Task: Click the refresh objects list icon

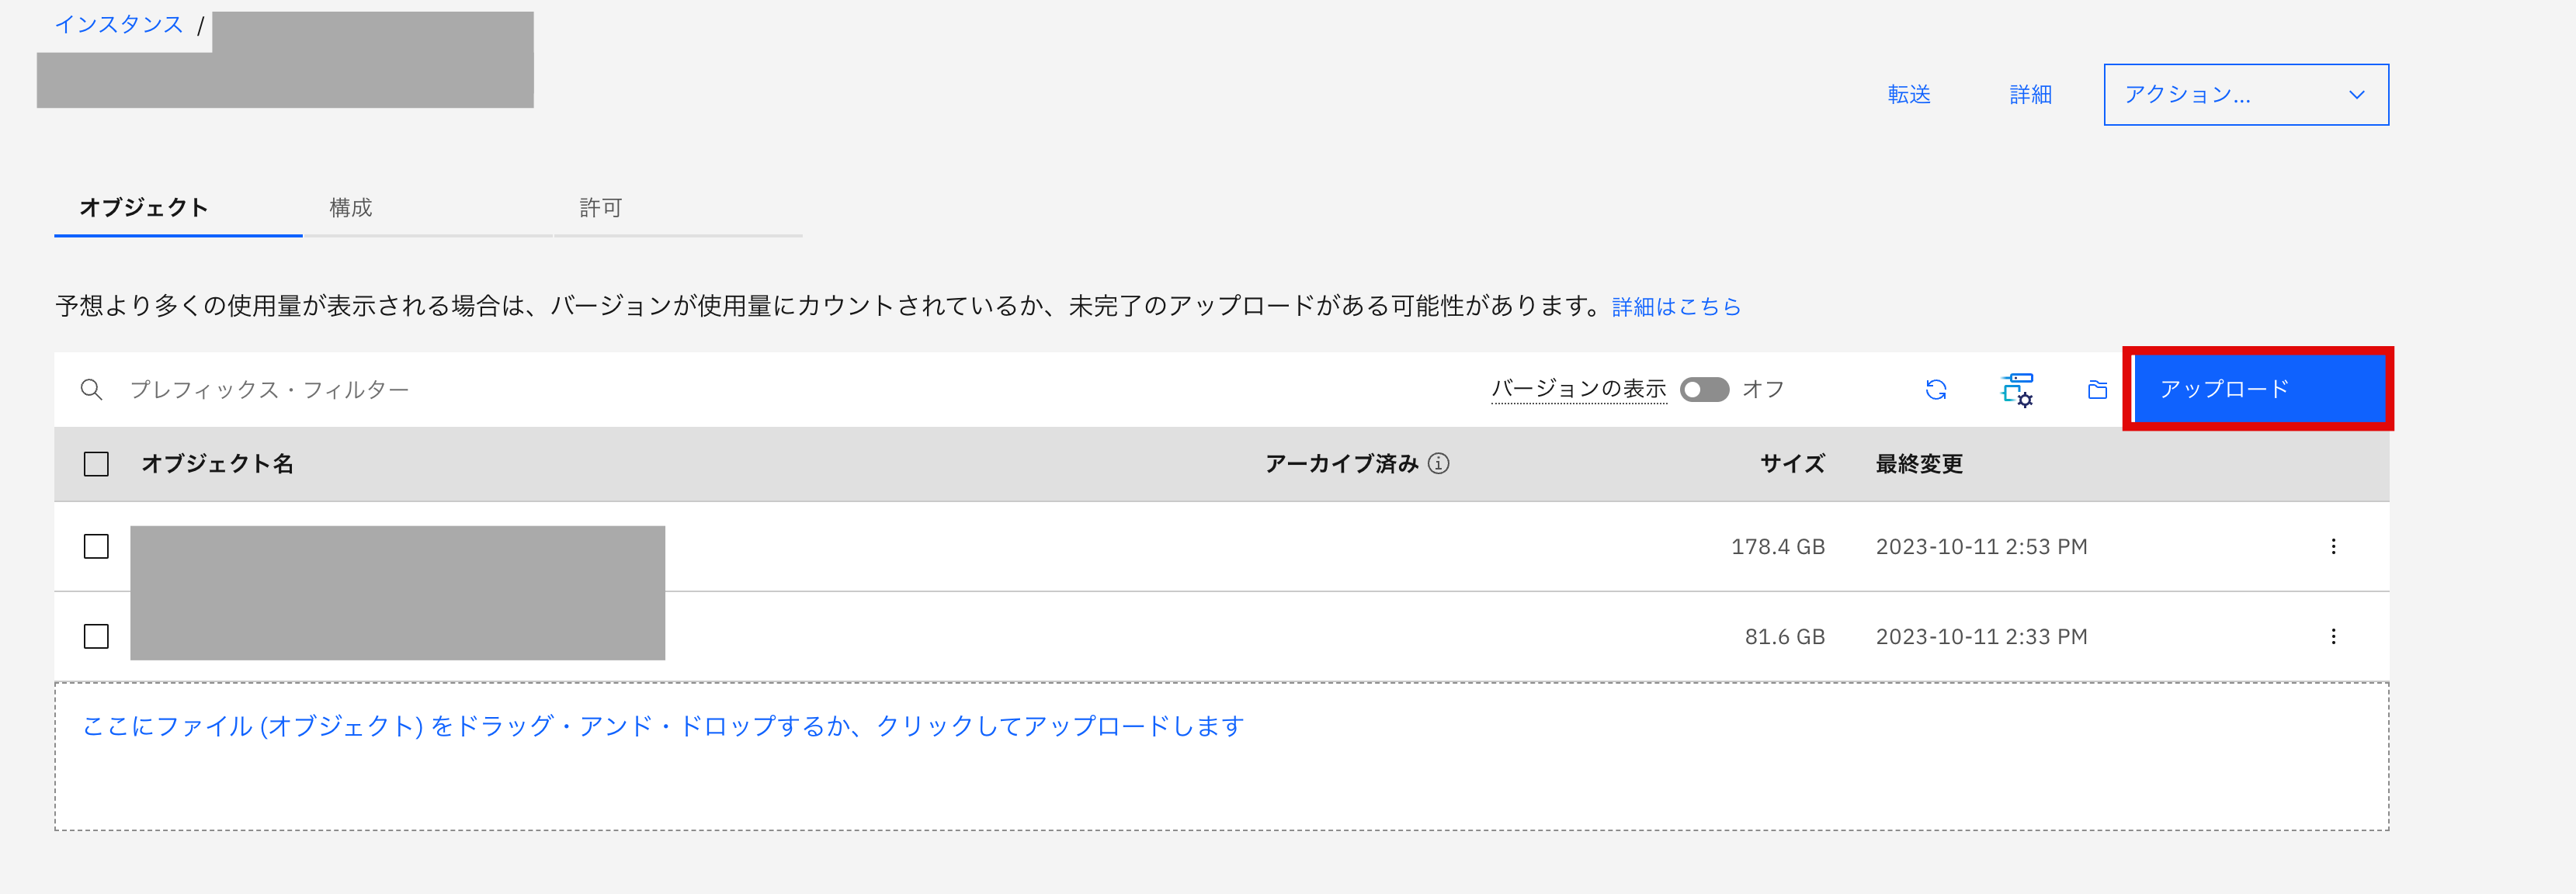Action: (x=1936, y=390)
